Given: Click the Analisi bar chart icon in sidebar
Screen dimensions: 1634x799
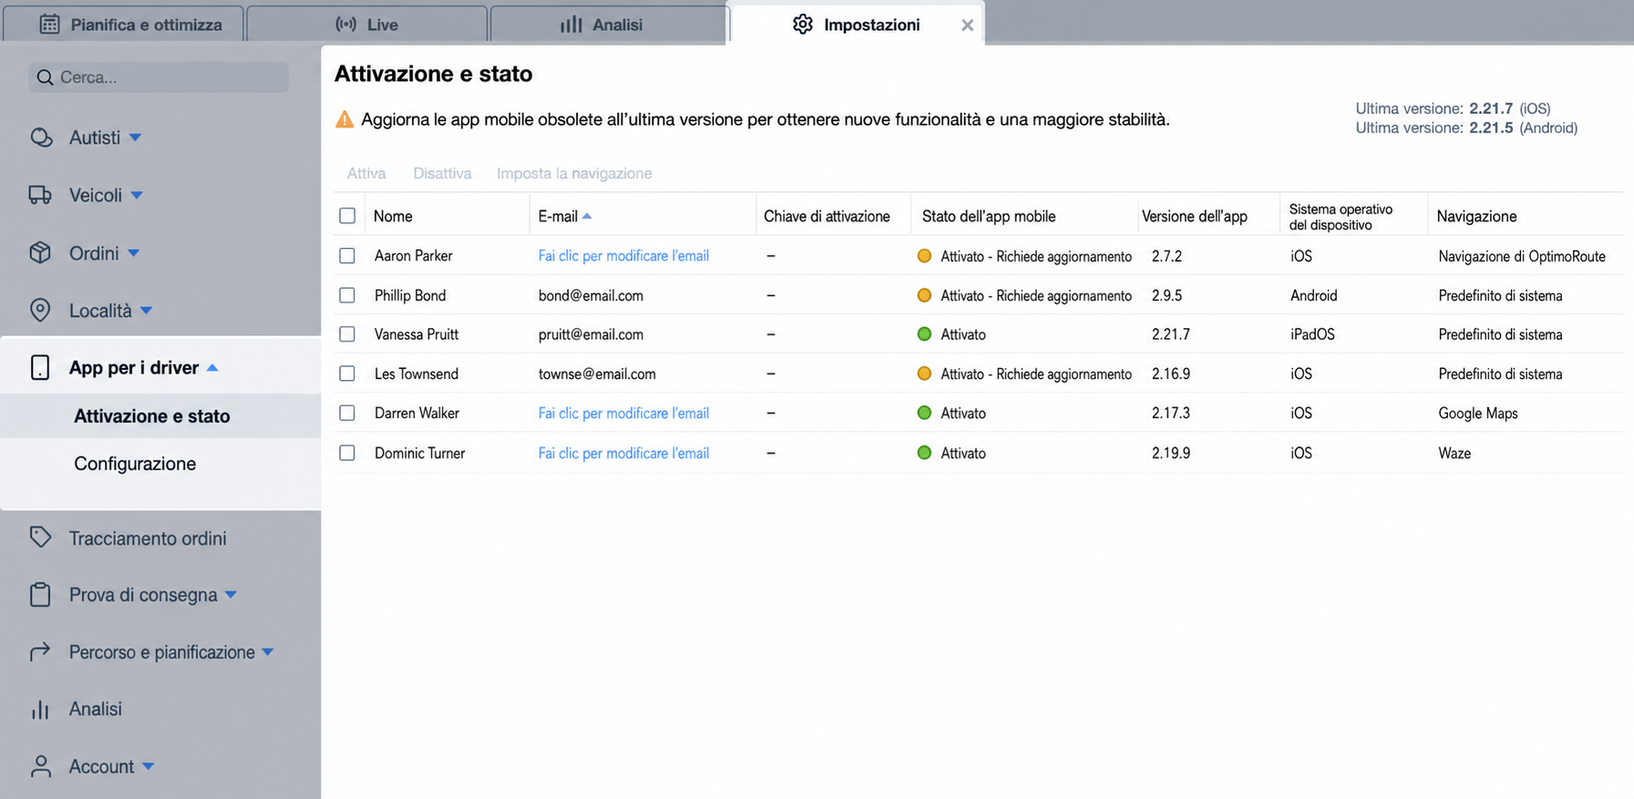Looking at the screenshot, I should pos(40,710).
